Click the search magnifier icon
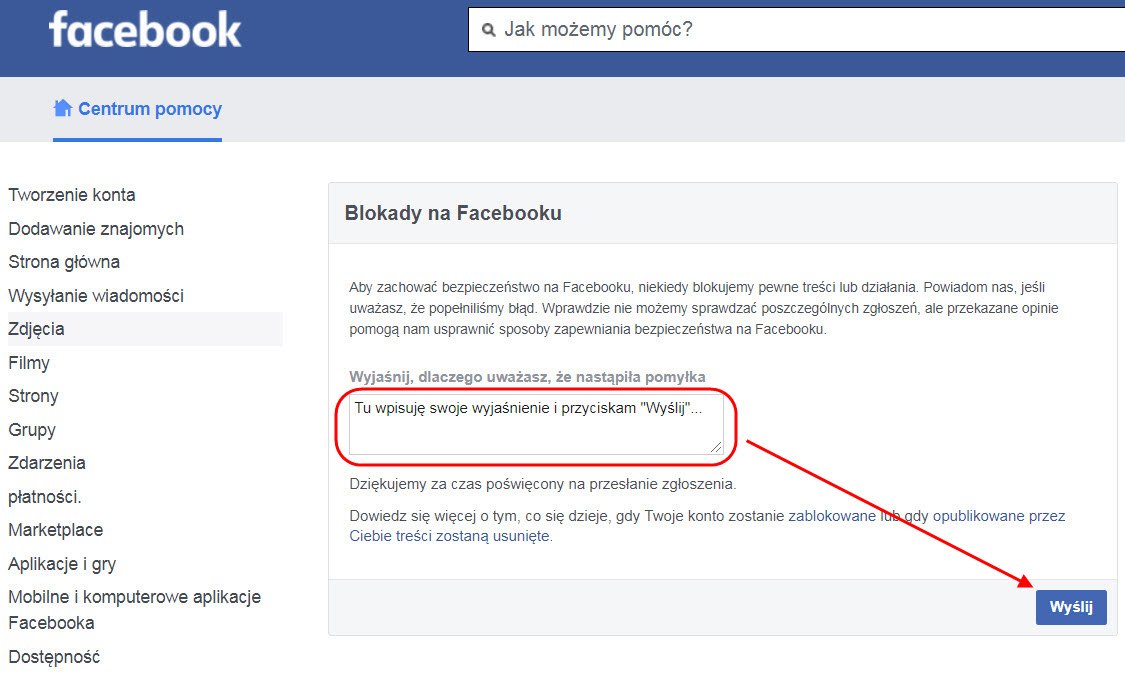1125x677 pixels. [x=488, y=30]
